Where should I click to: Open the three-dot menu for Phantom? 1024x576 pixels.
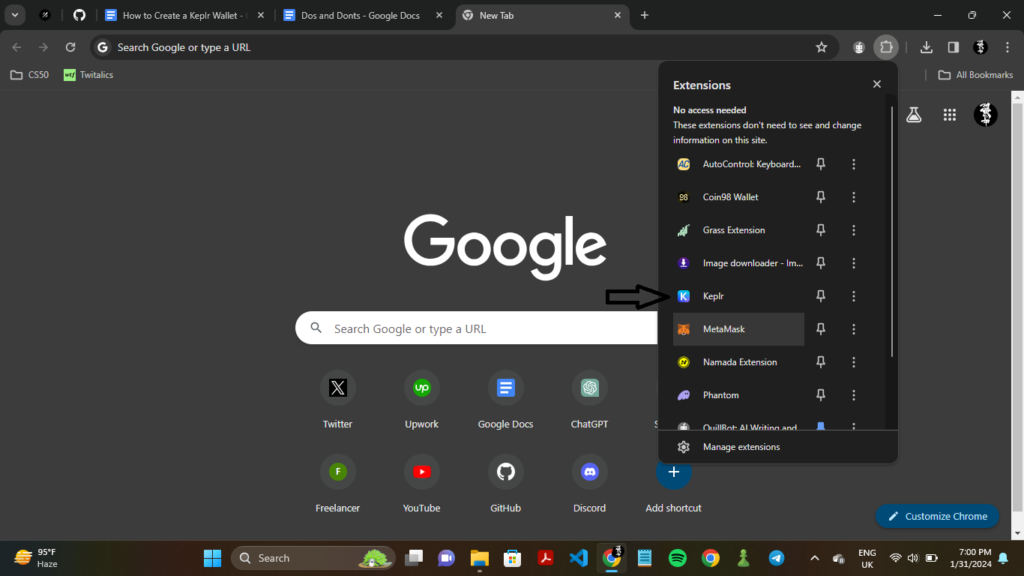853,394
